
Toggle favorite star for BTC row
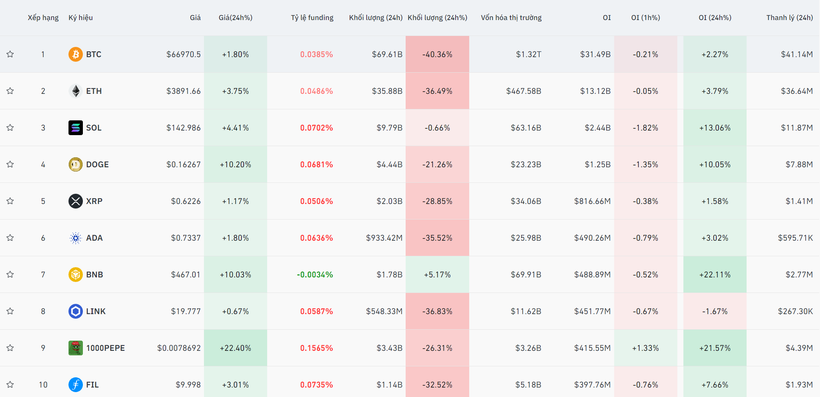click(x=10, y=54)
